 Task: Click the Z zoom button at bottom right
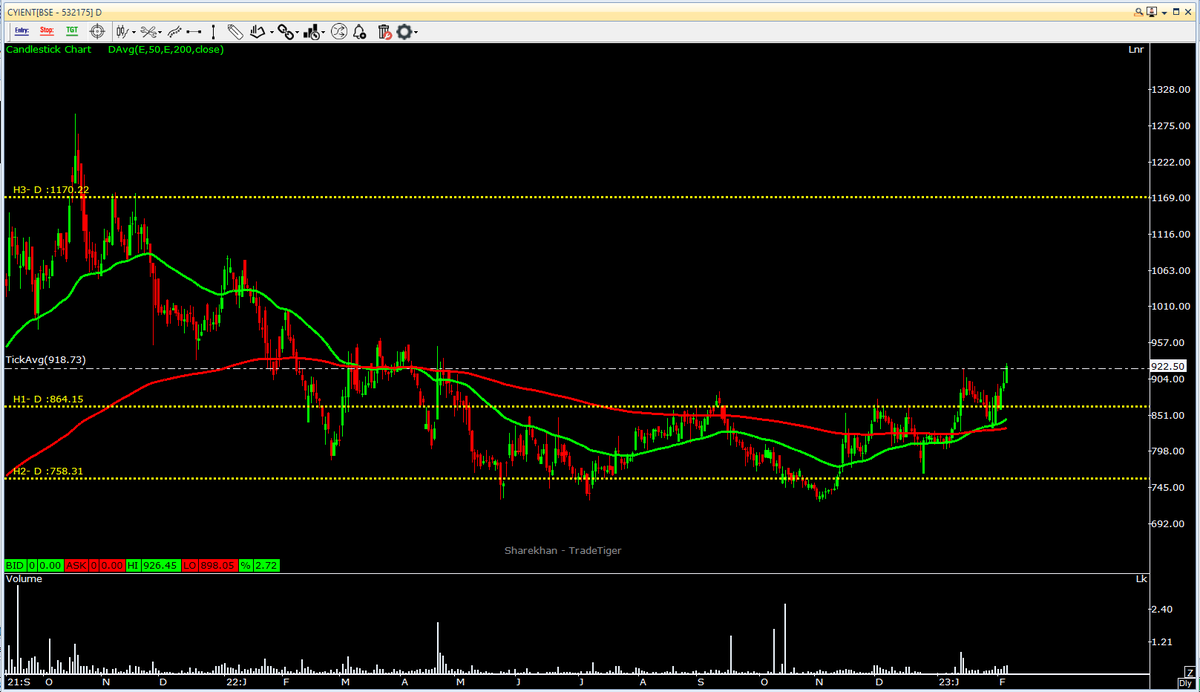[x=1188, y=671]
